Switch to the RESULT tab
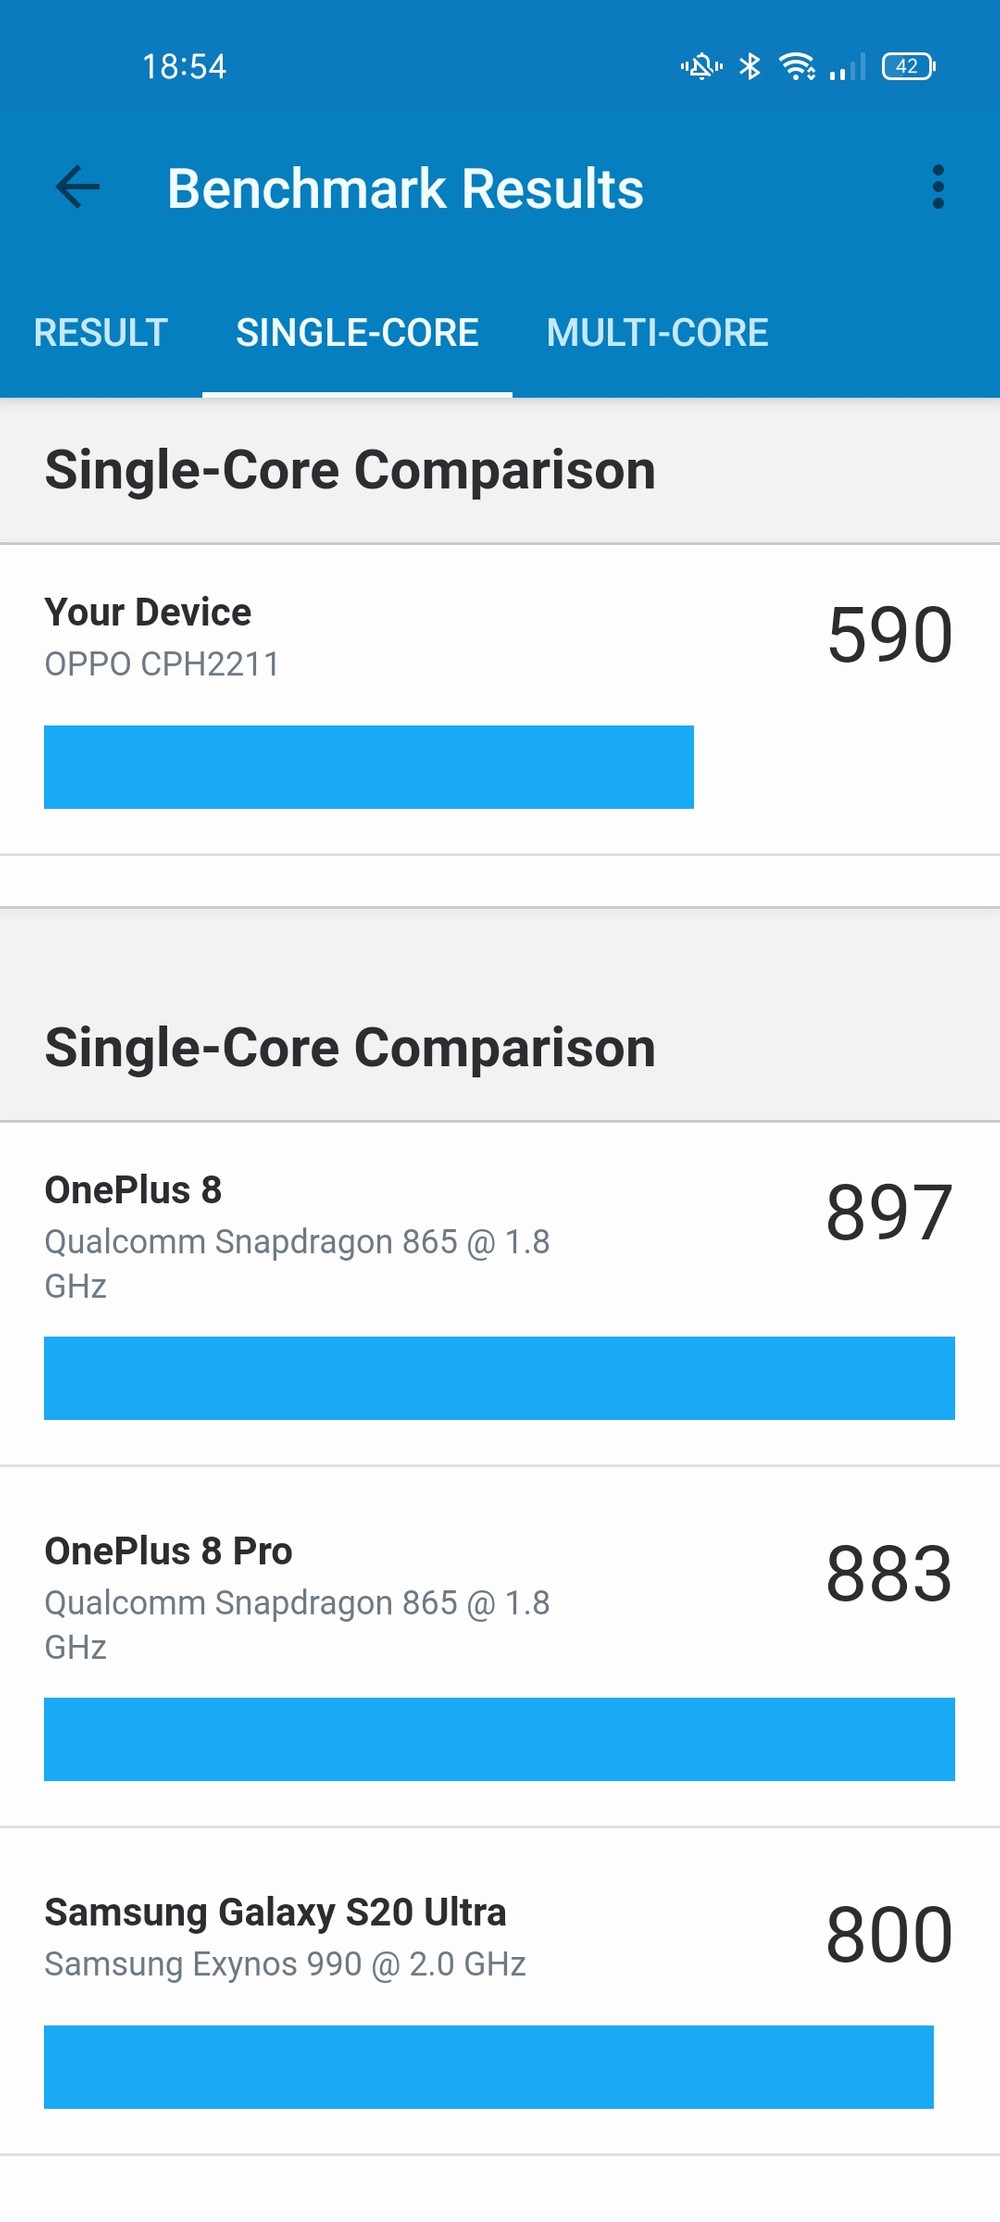 (100, 333)
